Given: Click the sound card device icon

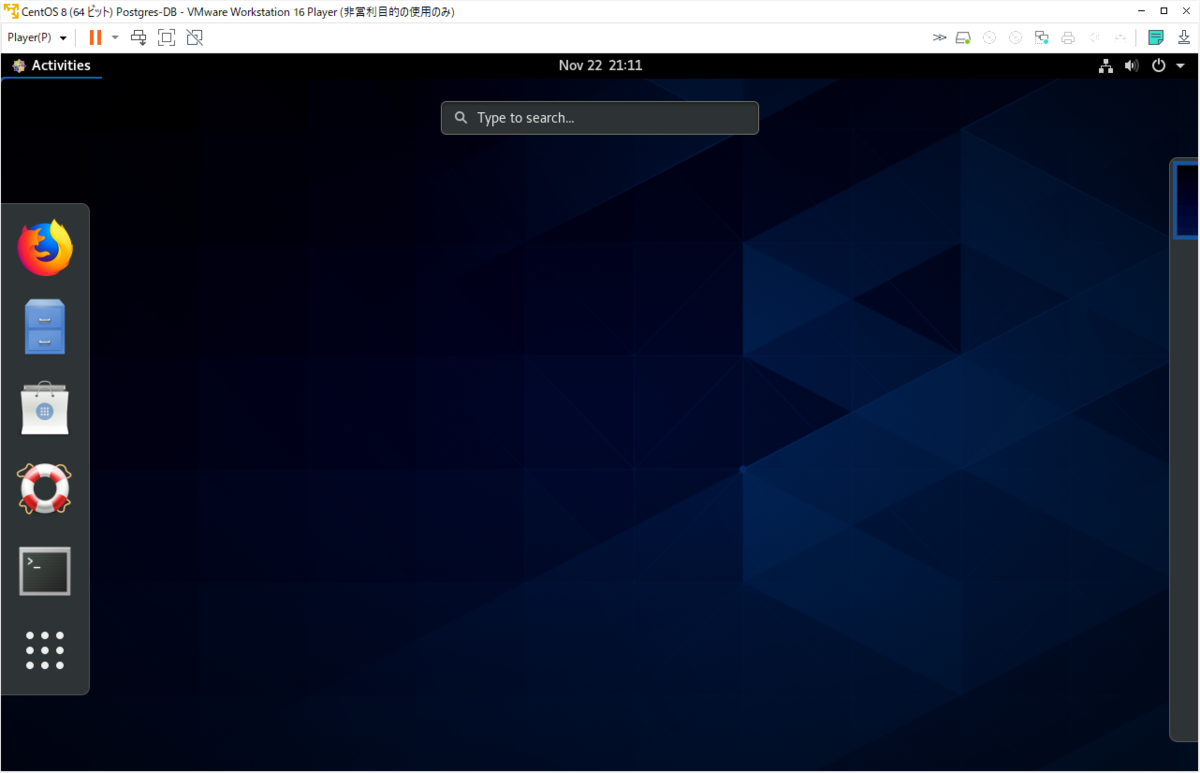Looking at the screenshot, I should point(1094,38).
